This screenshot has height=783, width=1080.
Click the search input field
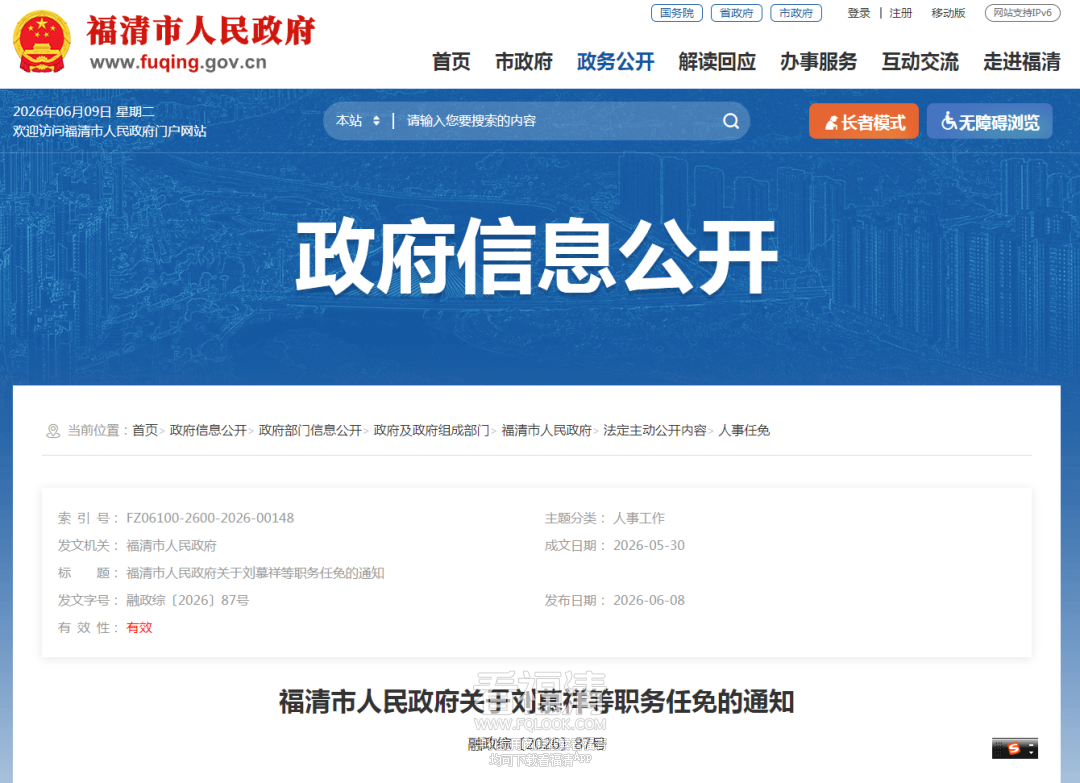(x=558, y=121)
